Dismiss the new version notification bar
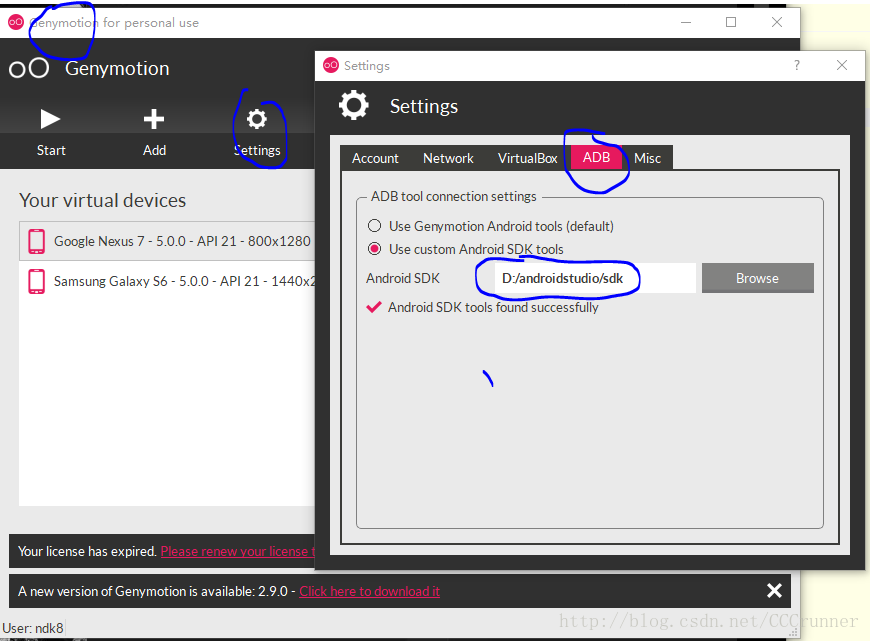870x641 pixels. 774,590
